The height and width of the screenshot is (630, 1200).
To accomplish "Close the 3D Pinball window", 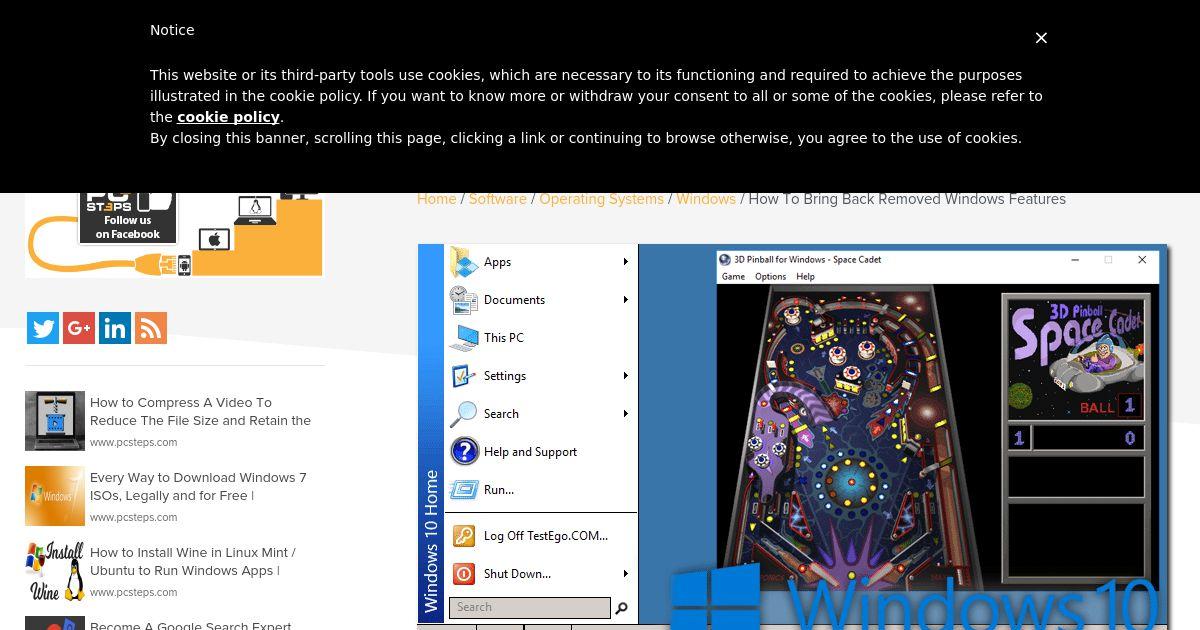I will [x=1142, y=260].
